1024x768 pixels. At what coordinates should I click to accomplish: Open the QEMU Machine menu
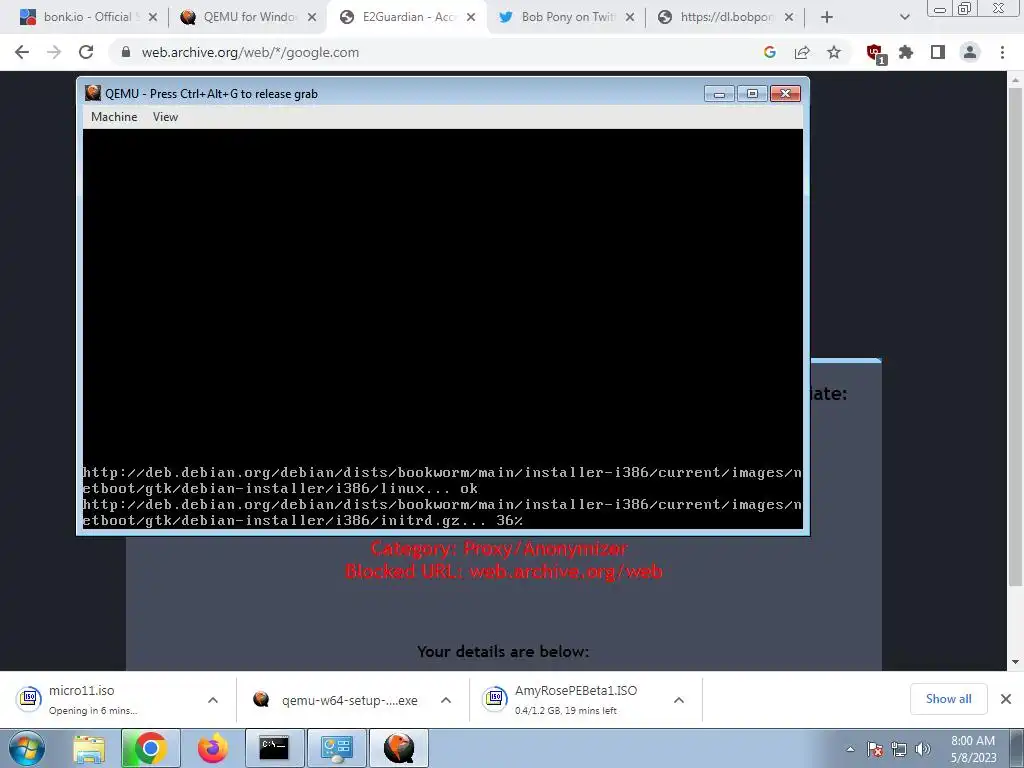tap(114, 117)
